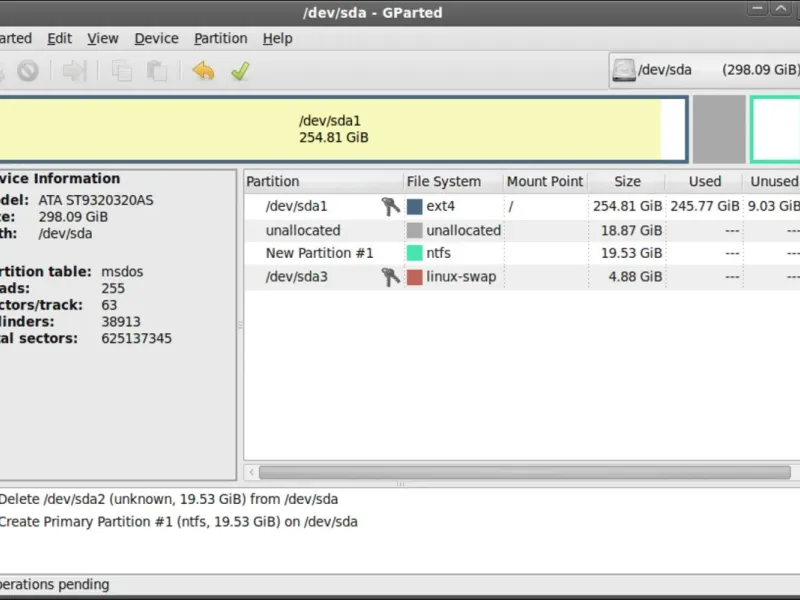Click the msdos partition table value
Image resolution: width=800 pixels, height=600 pixels.
tap(122, 271)
